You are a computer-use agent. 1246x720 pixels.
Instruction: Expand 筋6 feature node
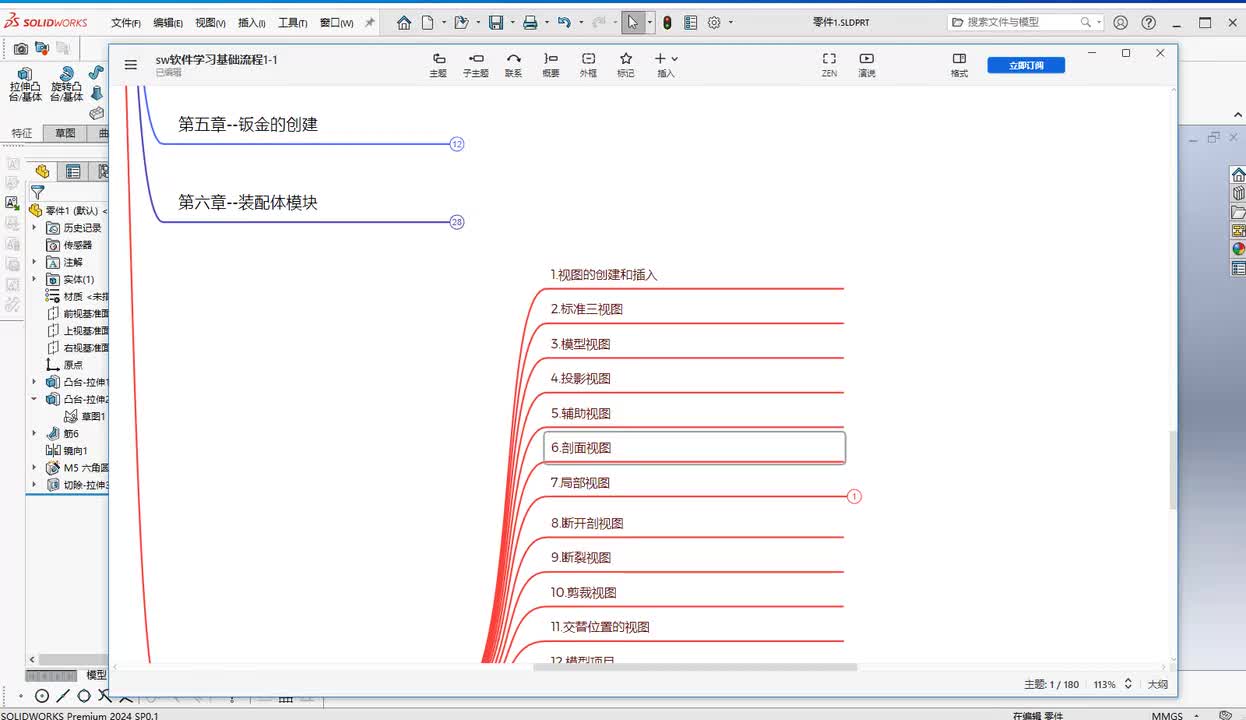tap(34, 434)
